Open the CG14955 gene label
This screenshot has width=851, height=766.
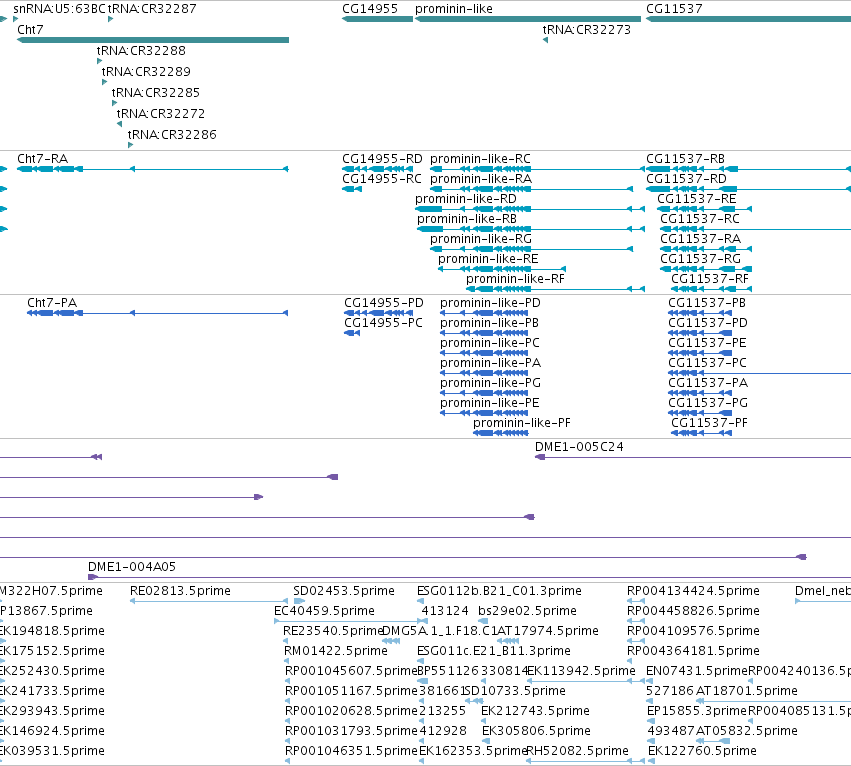[x=370, y=9]
